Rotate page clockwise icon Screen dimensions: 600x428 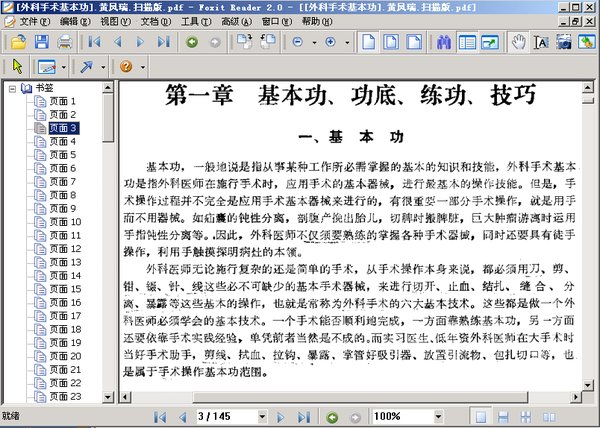click(244, 41)
